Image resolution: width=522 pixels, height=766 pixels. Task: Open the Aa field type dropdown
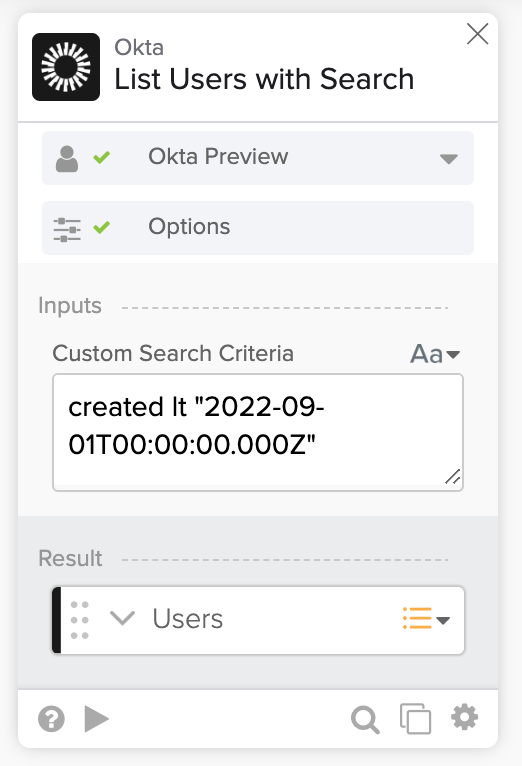tap(435, 354)
